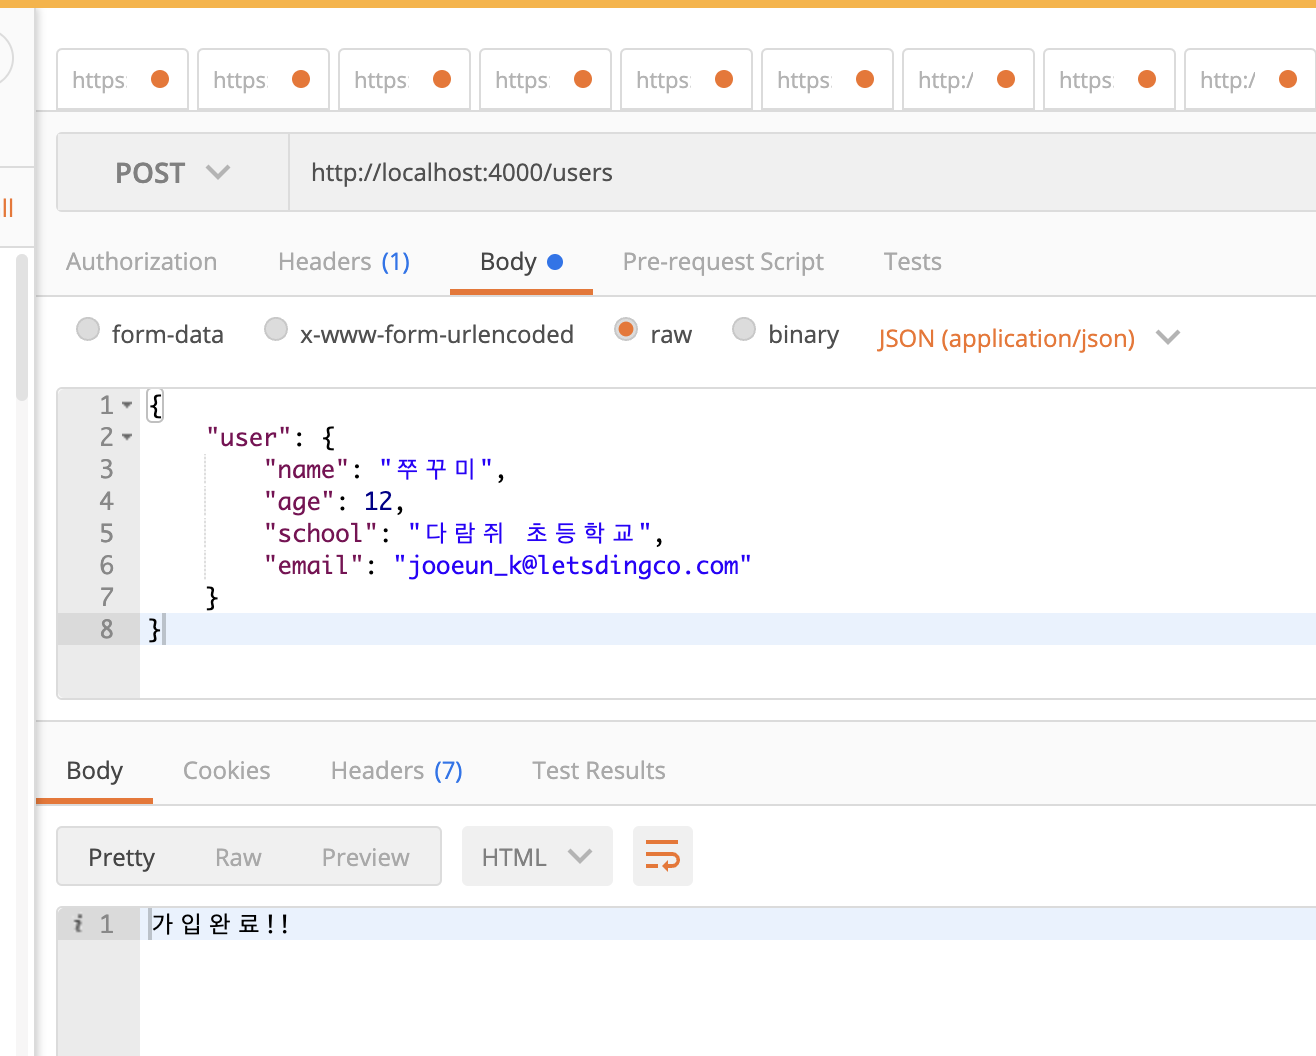This screenshot has height=1056, width=1316.
Task: Select the form-data radio button
Action: (x=88, y=329)
